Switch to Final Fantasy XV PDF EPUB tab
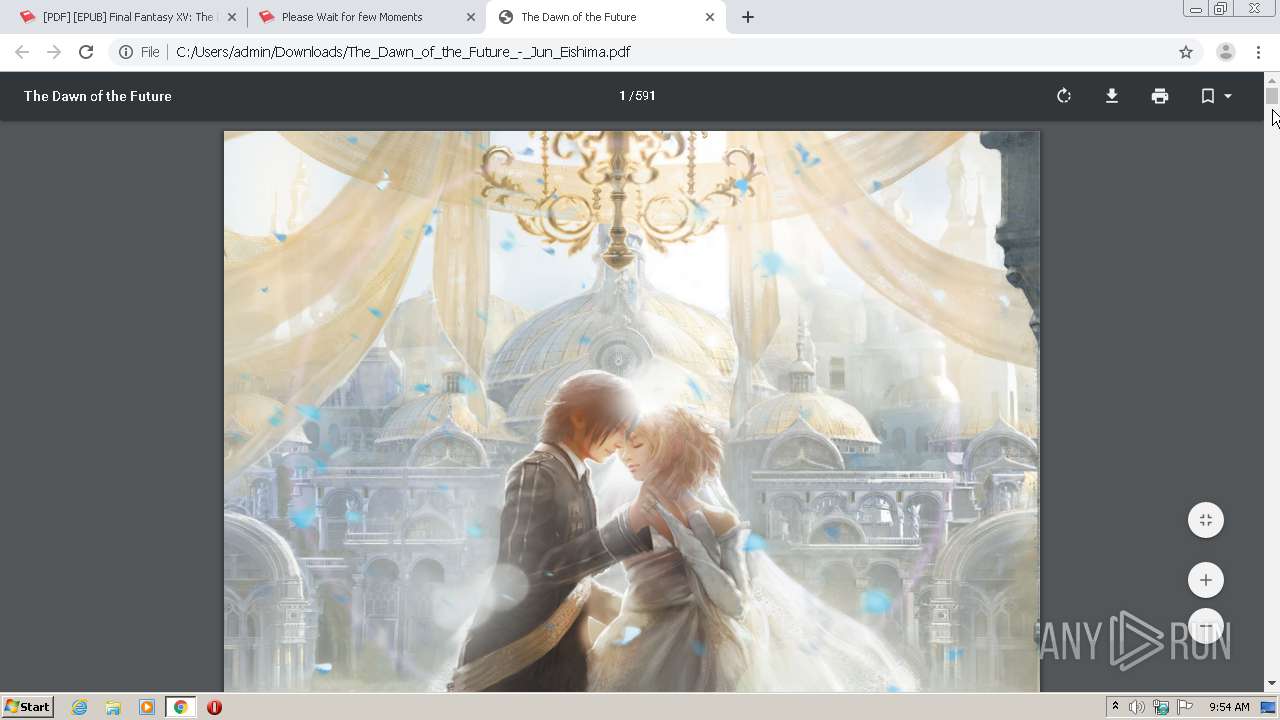 128,17
